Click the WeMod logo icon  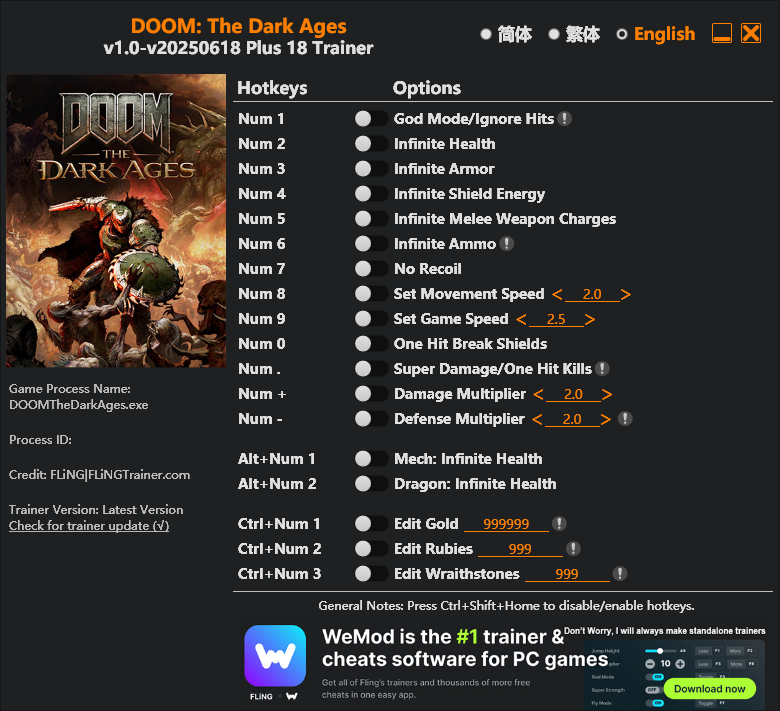(x=275, y=656)
